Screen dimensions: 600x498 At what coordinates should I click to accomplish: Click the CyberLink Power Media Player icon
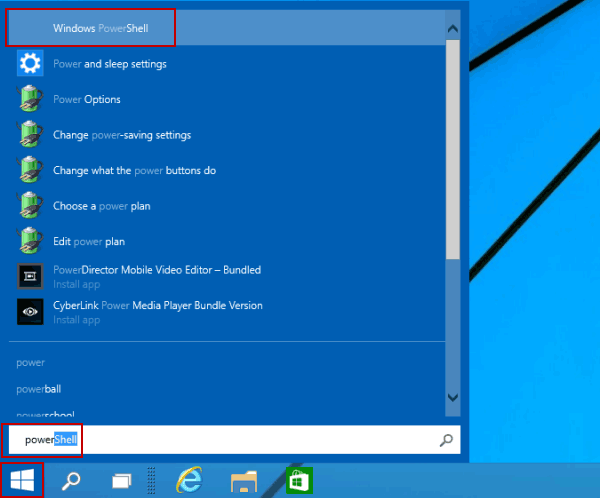click(x=30, y=312)
